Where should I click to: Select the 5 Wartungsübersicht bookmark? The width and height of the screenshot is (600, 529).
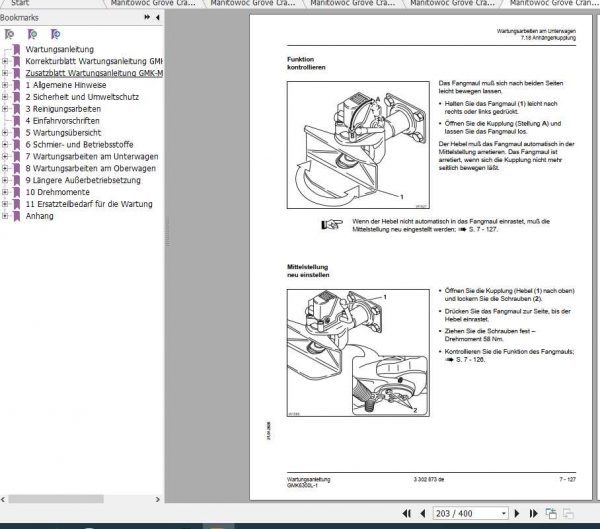pyautogui.click(x=63, y=133)
